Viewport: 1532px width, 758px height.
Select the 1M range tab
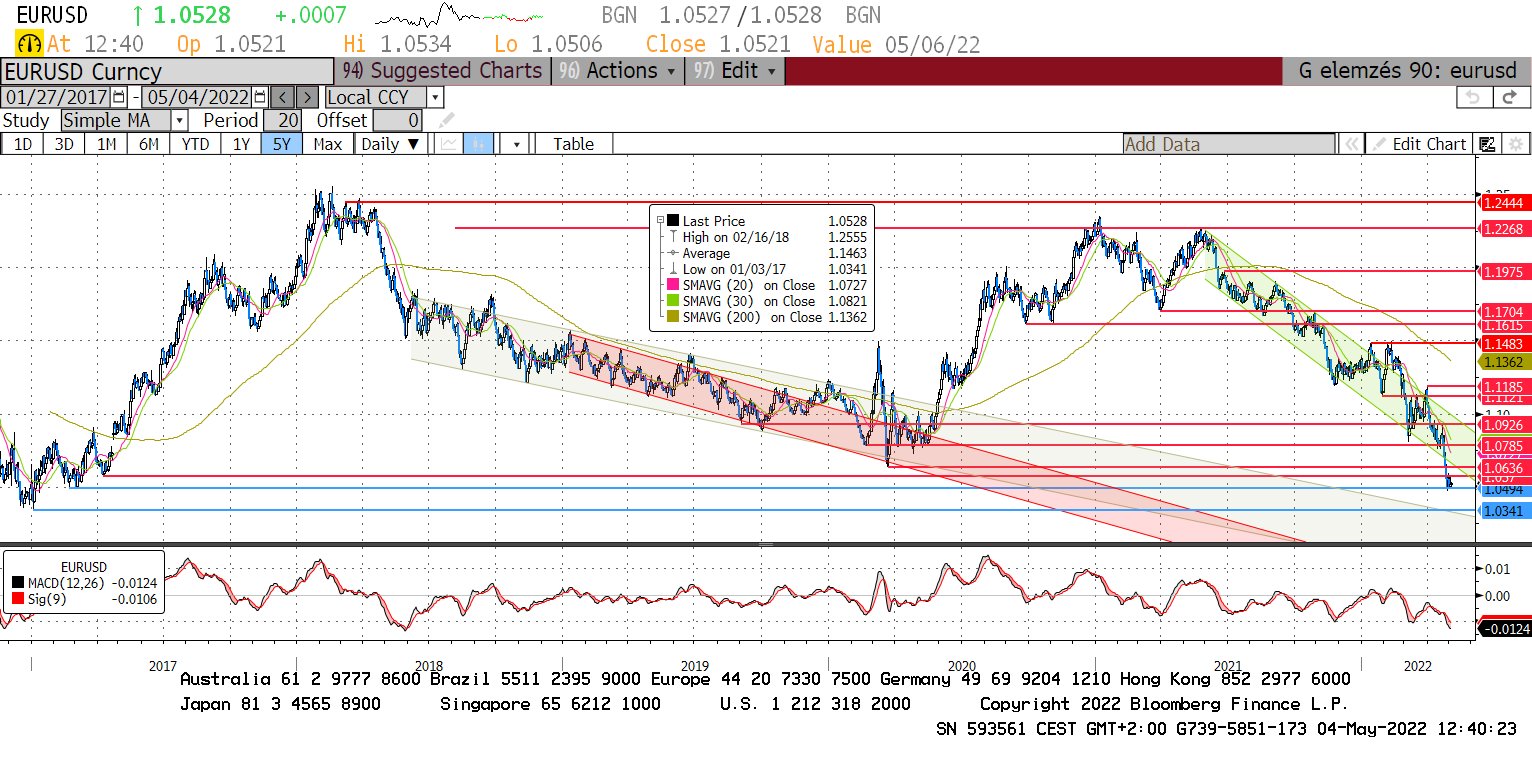pos(106,144)
